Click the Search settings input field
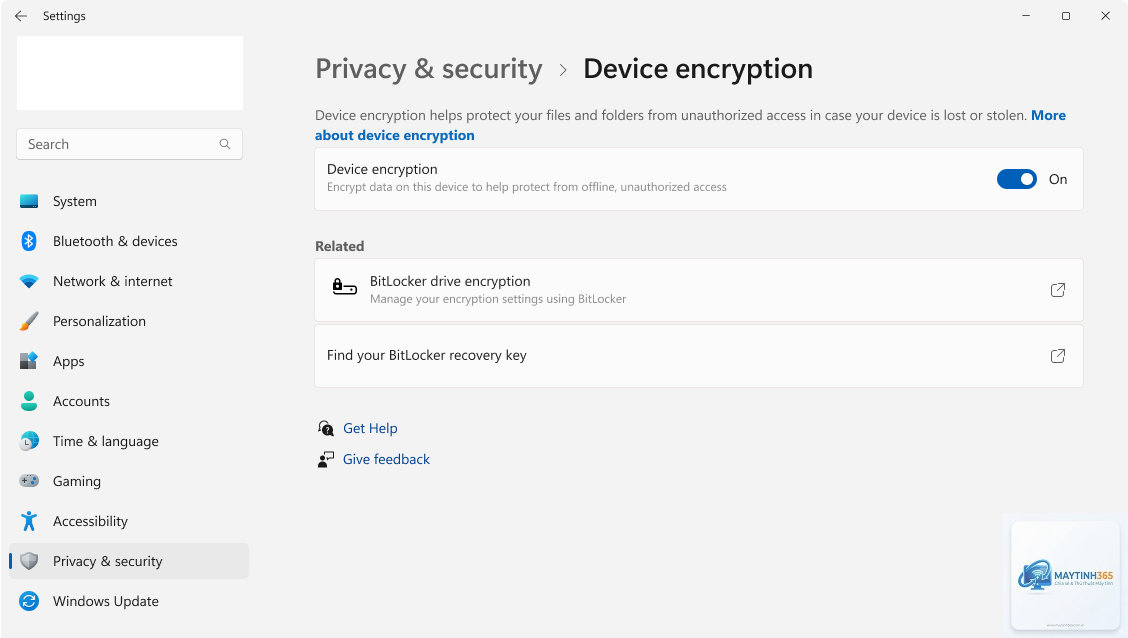The width and height of the screenshot is (1128, 638). (x=129, y=144)
